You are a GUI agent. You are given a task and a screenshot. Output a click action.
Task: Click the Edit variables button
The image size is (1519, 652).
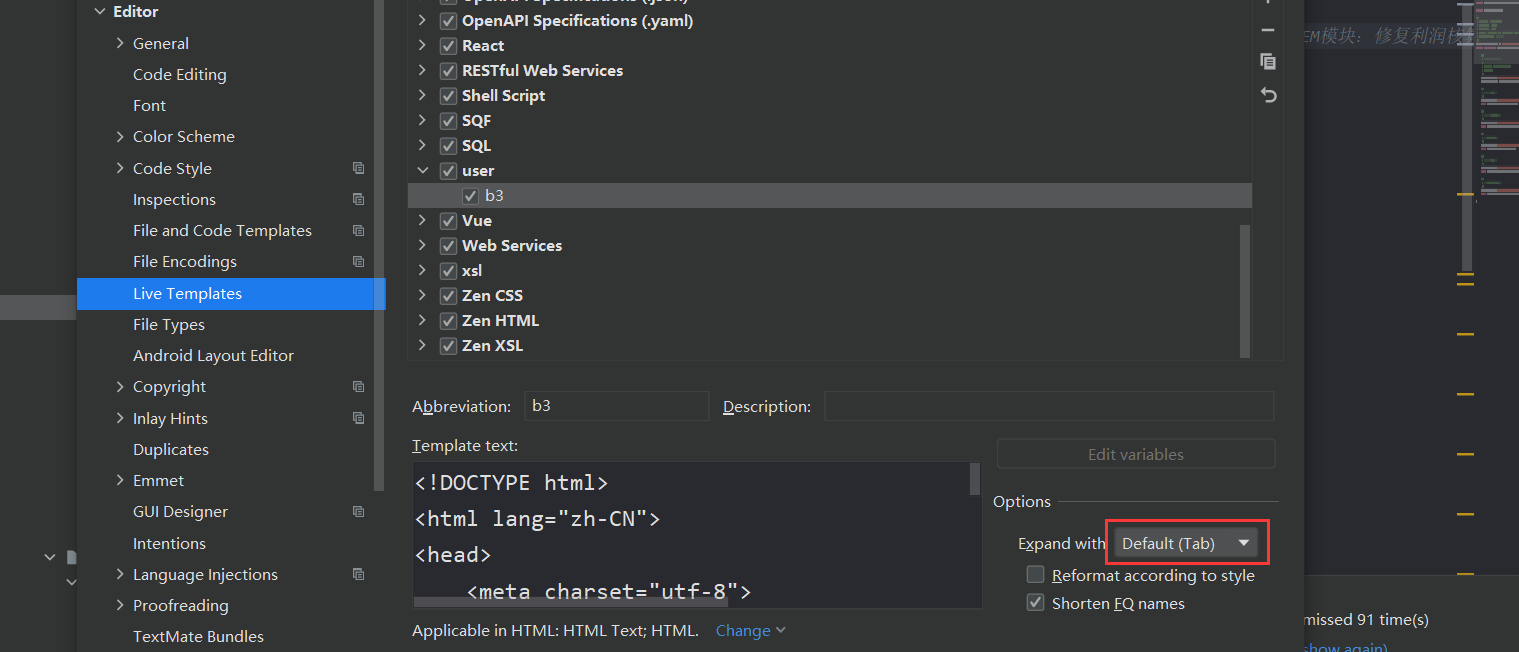point(1135,454)
